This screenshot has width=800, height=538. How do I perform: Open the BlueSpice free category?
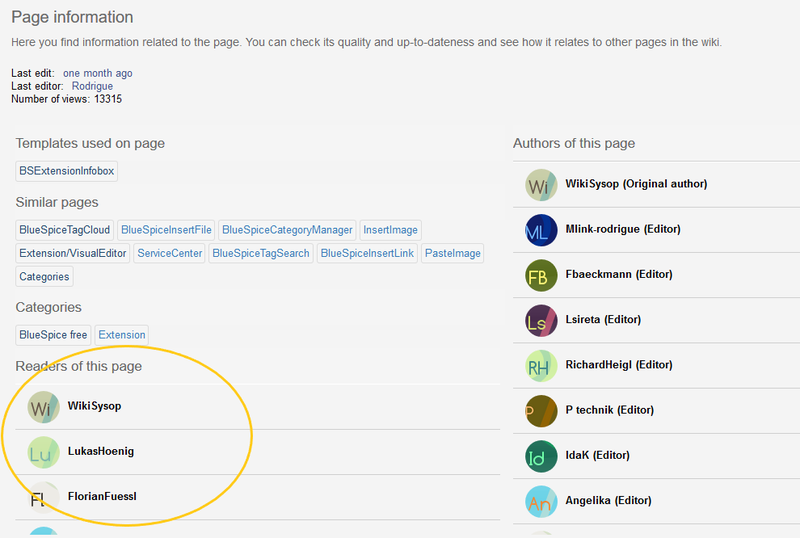click(53, 335)
